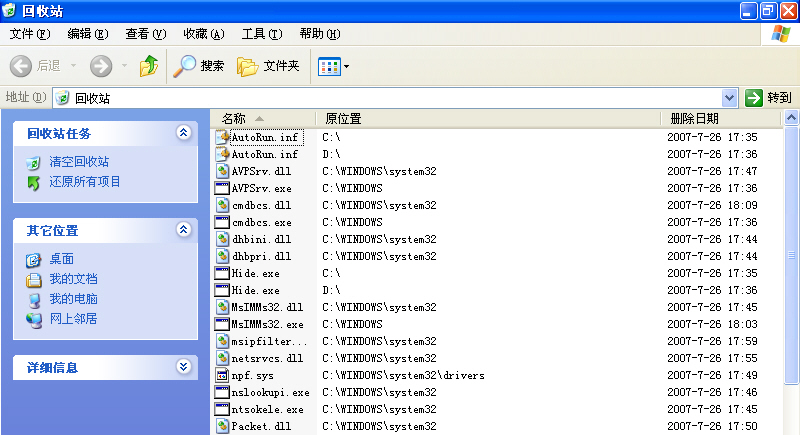Viewport: 800px width, 435px height.
Task: Click the Forward green arrow icon
Action: tap(101, 66)
